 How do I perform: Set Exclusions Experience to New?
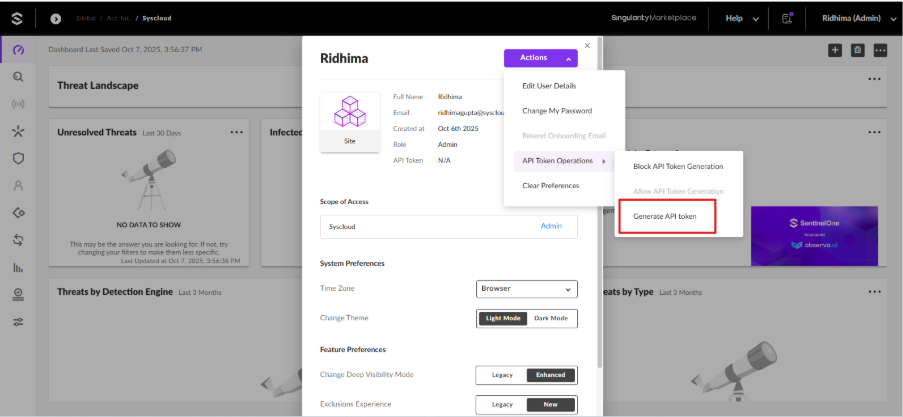pyautogui.click(x=551, y=404)
